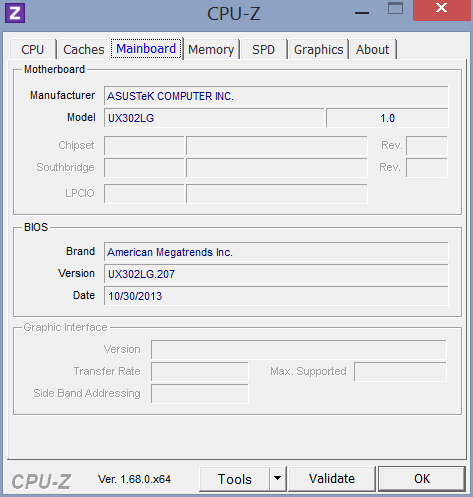Select the Mainboard tab
The image size is (473, 497).
coord(146,48)
